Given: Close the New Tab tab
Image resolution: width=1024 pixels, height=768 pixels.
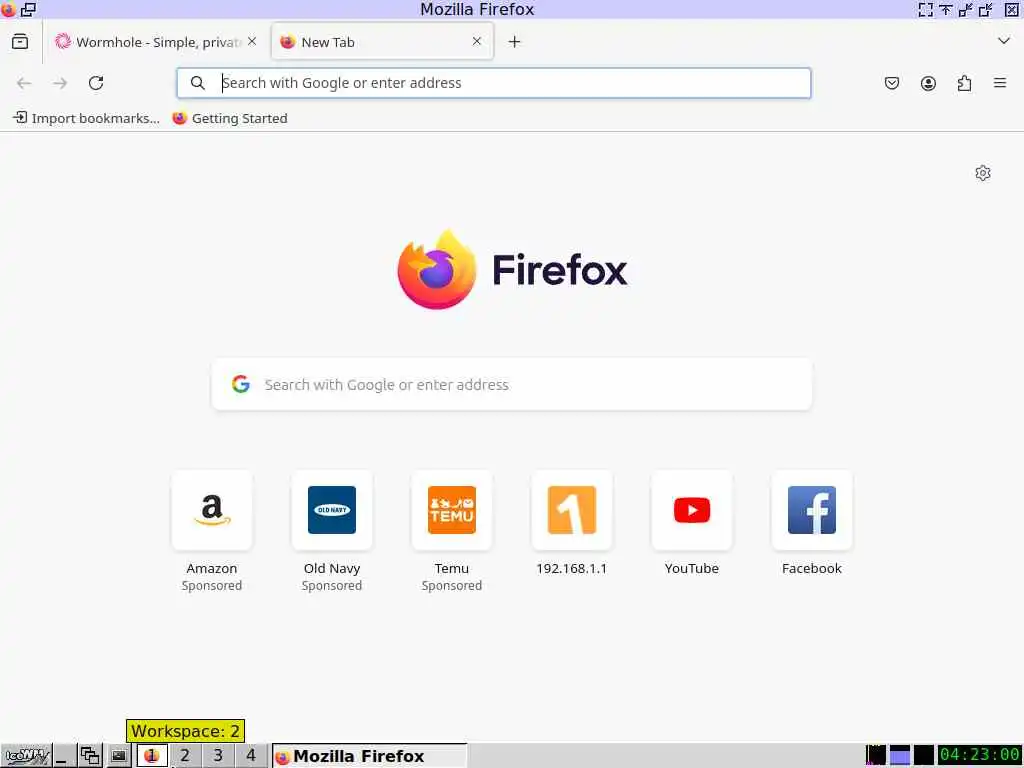Looking at the screenshot, I should pos(477,41).
